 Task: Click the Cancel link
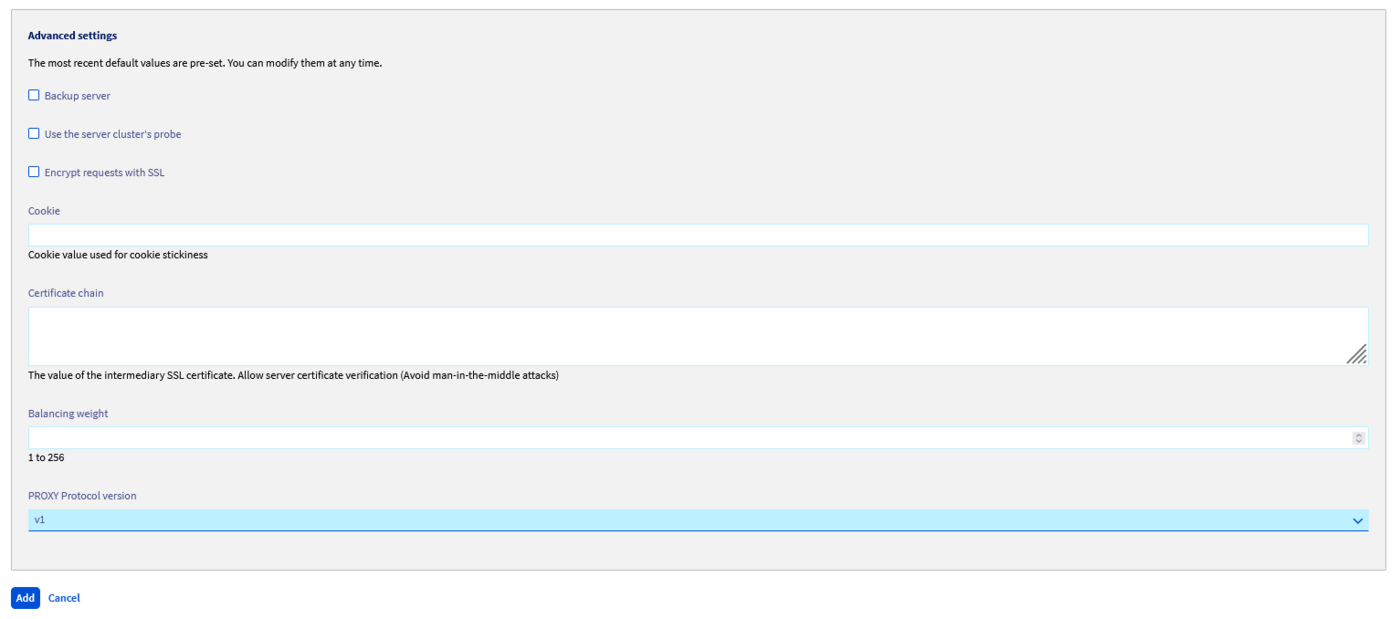click(64, 598)
